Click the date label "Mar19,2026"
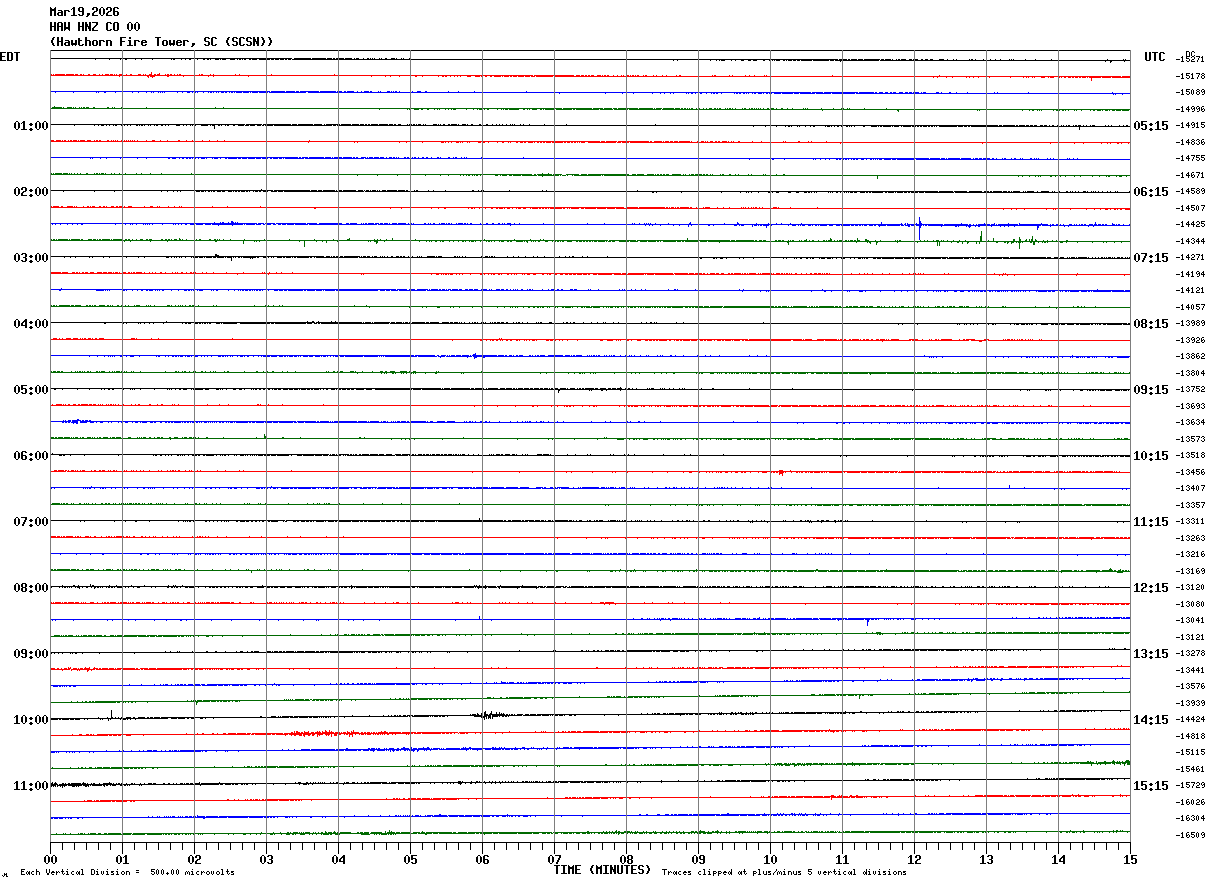The image size is (1210, 886). [84, 12]
